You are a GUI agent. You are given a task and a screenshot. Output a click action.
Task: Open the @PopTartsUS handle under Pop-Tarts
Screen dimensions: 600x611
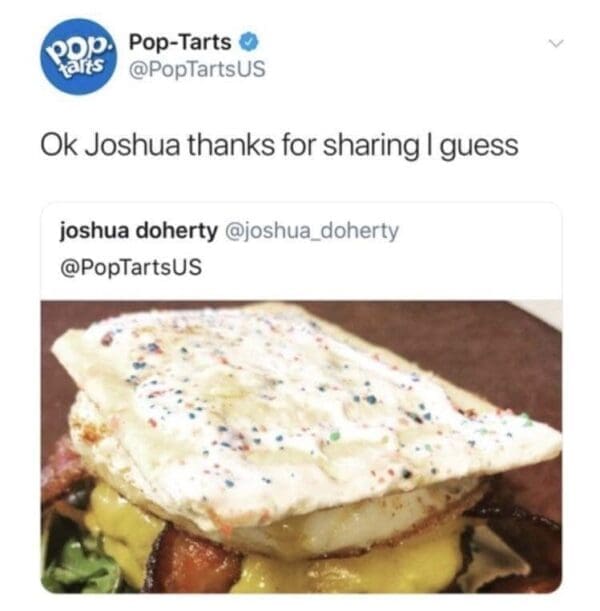(x=197, y=69)
